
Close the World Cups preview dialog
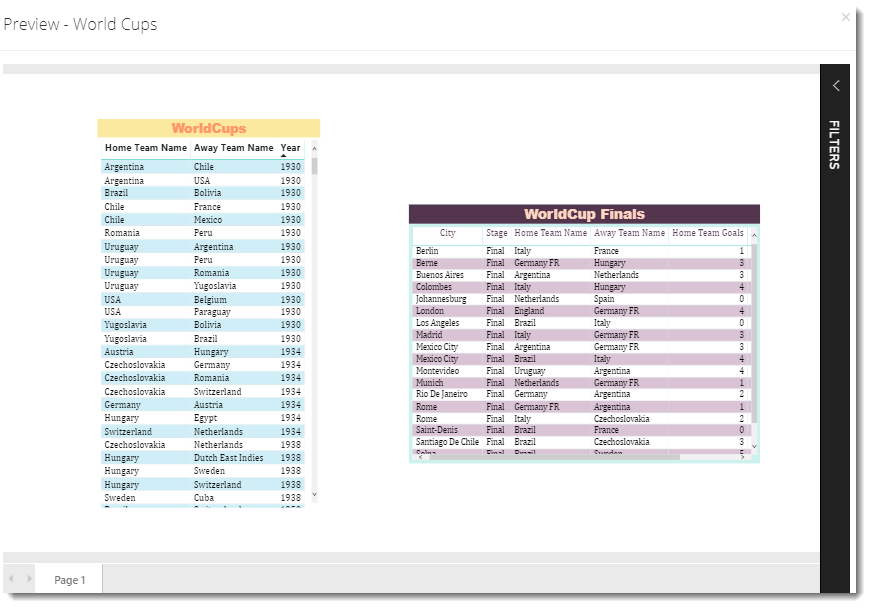click(845, 17)
